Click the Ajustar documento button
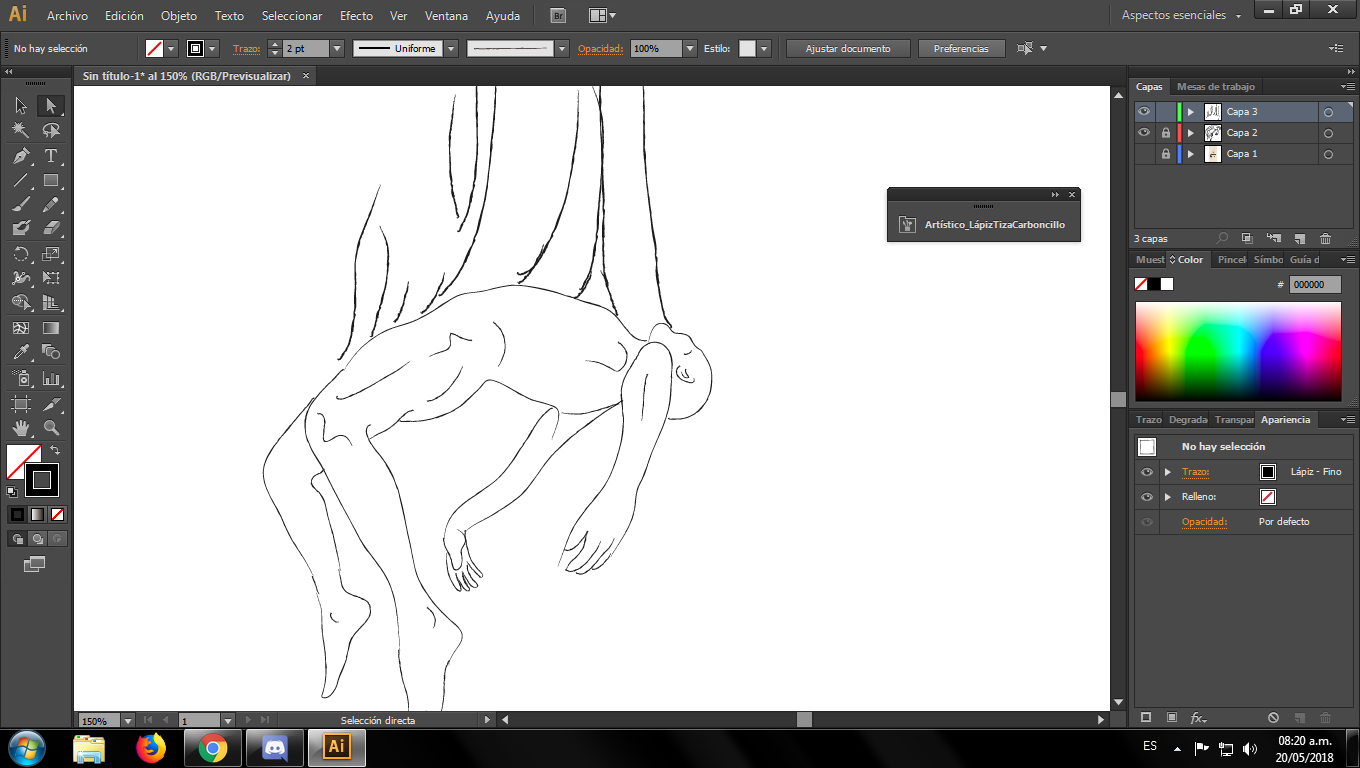Screen dimensions: 1360x768 tap(848, 48)
